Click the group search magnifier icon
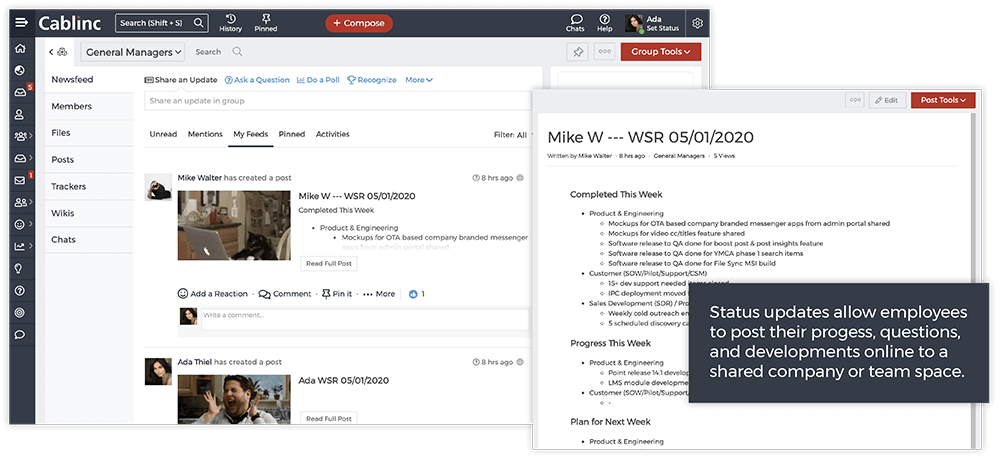 pos(237,52)
